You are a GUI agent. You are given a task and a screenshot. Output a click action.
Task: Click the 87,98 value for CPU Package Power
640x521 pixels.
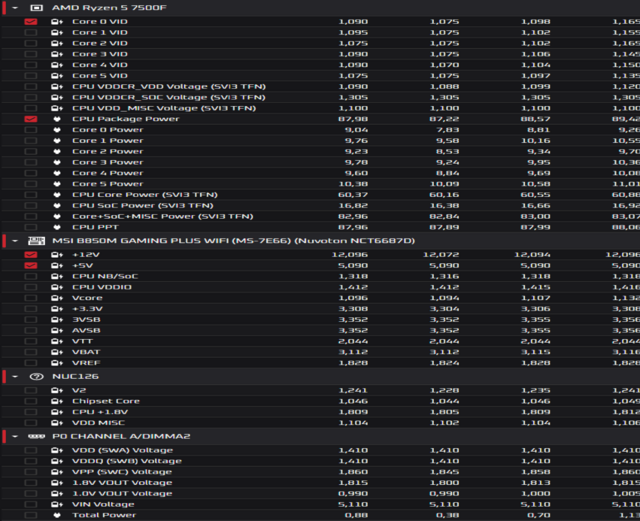353,119
